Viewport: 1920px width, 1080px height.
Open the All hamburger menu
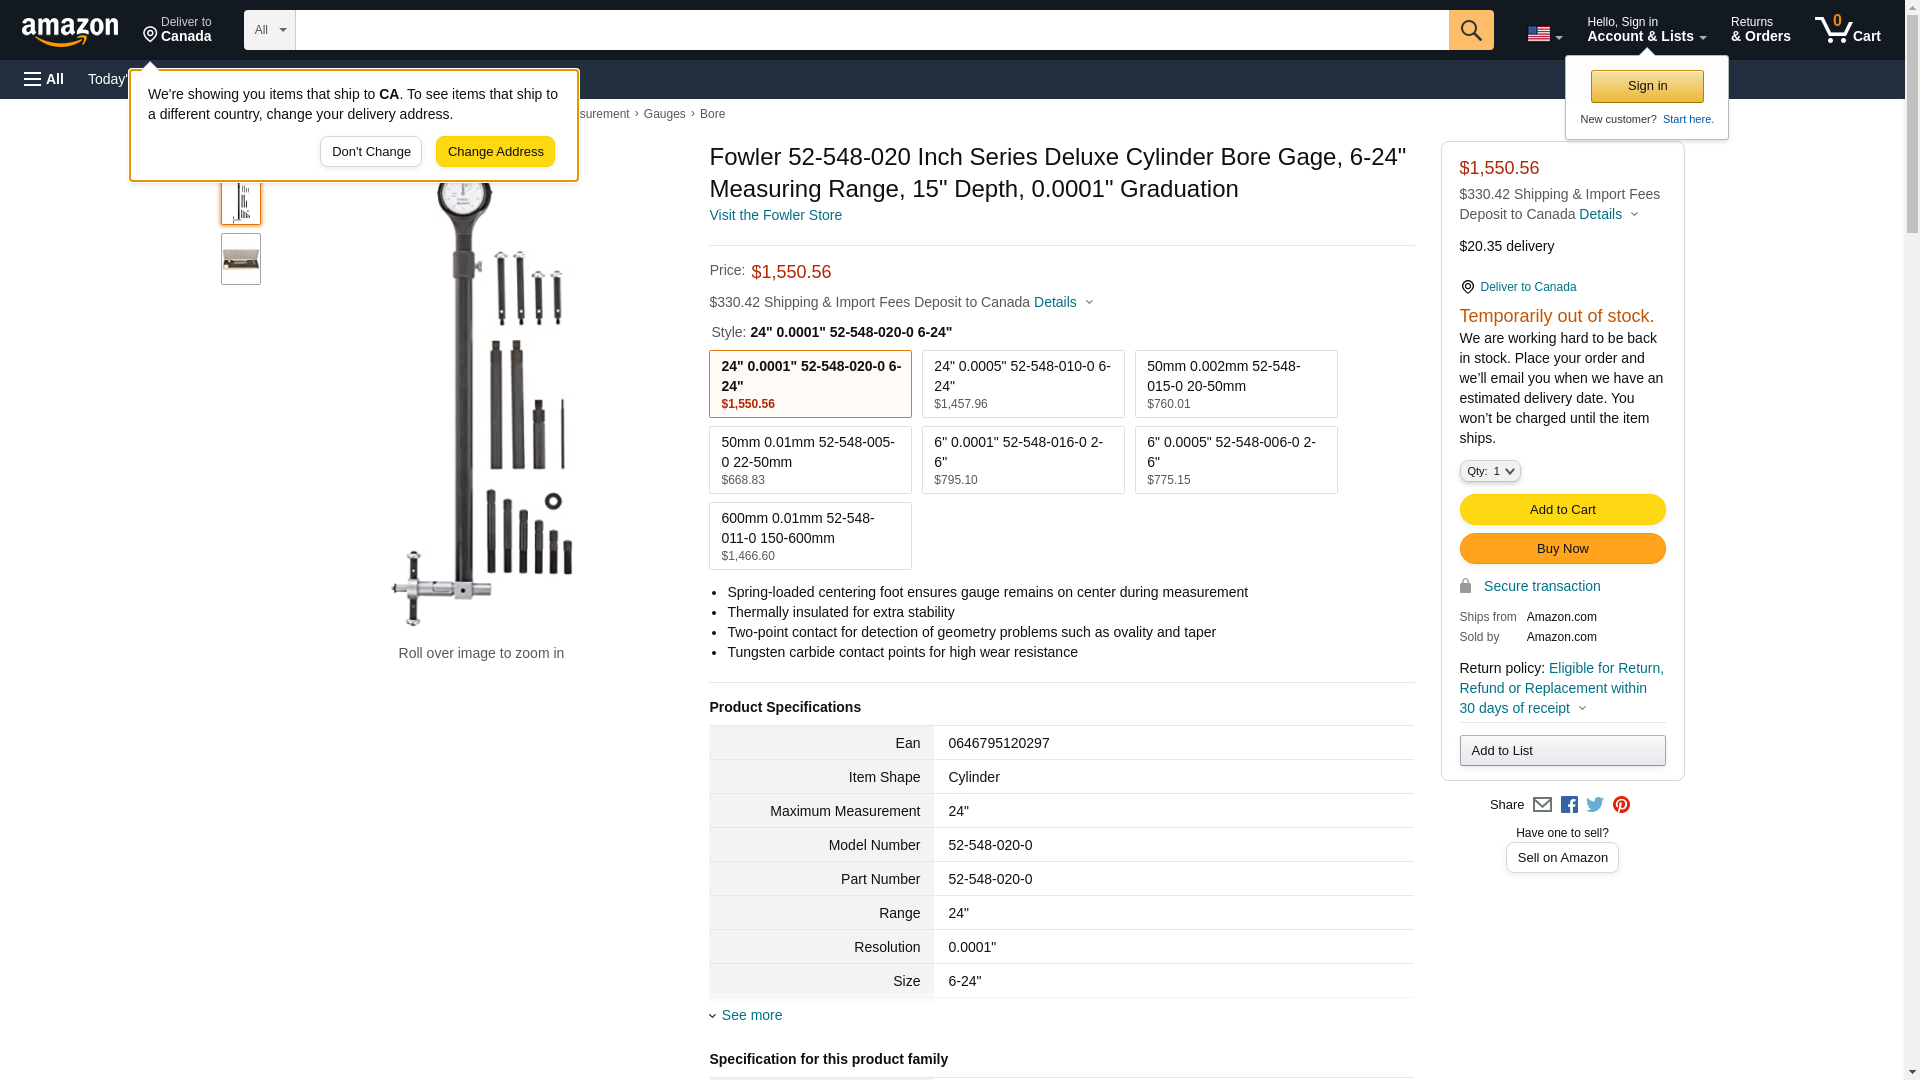(44, 79)
